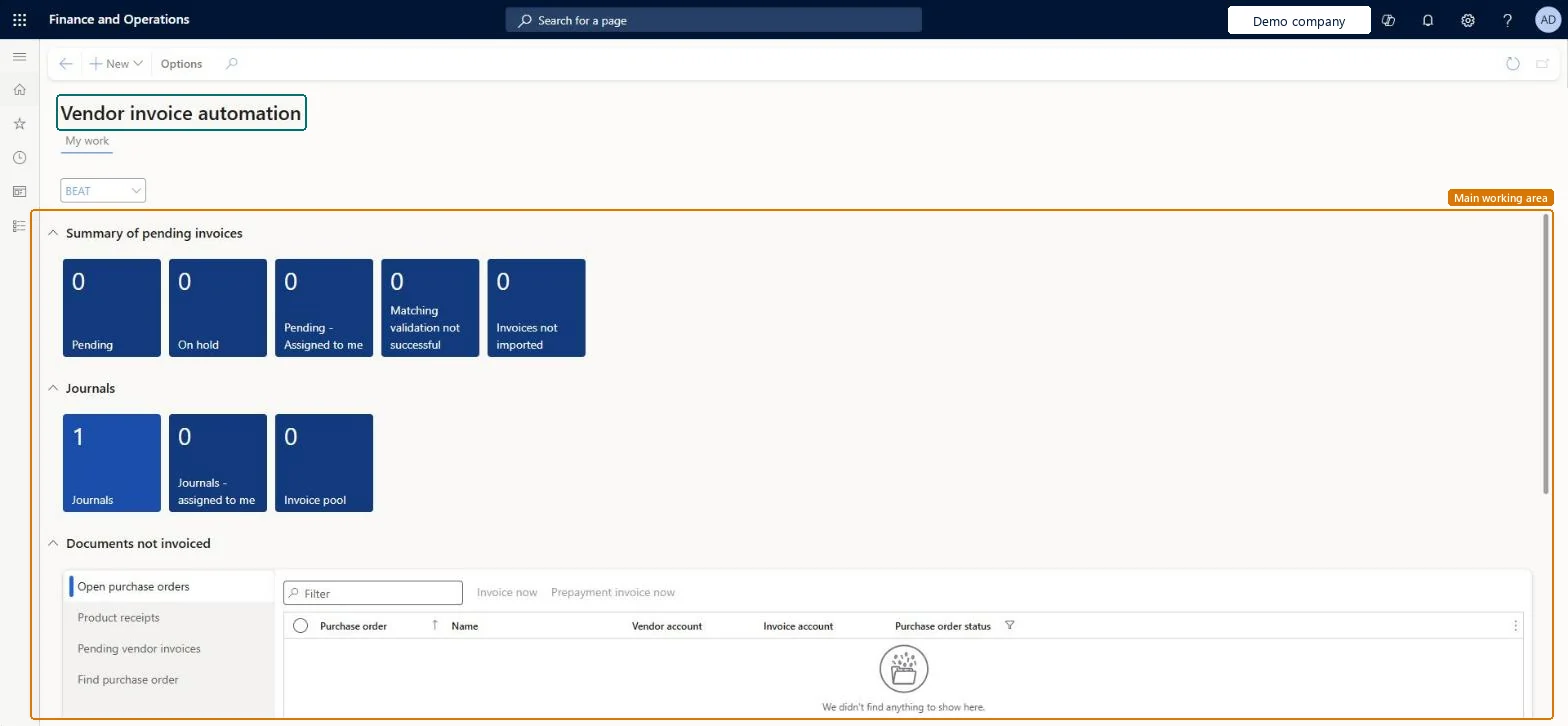
Task: Click the back arrow in action bar
Action: [66, 64]
